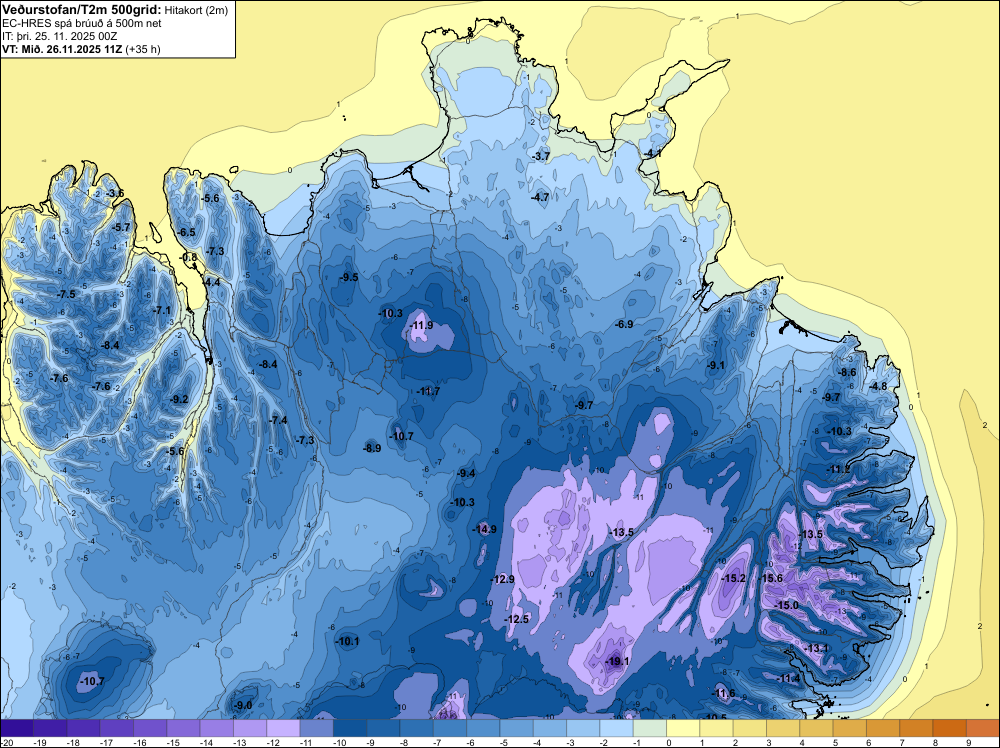Select the -6.9 temperature label

click(x=624, y=324)
